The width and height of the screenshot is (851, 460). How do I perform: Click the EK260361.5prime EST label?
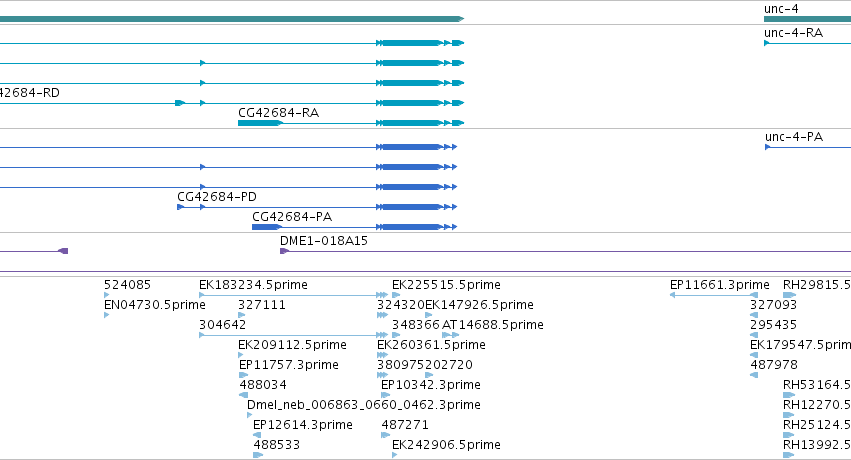pyautogui.click(x=431, y=344)
